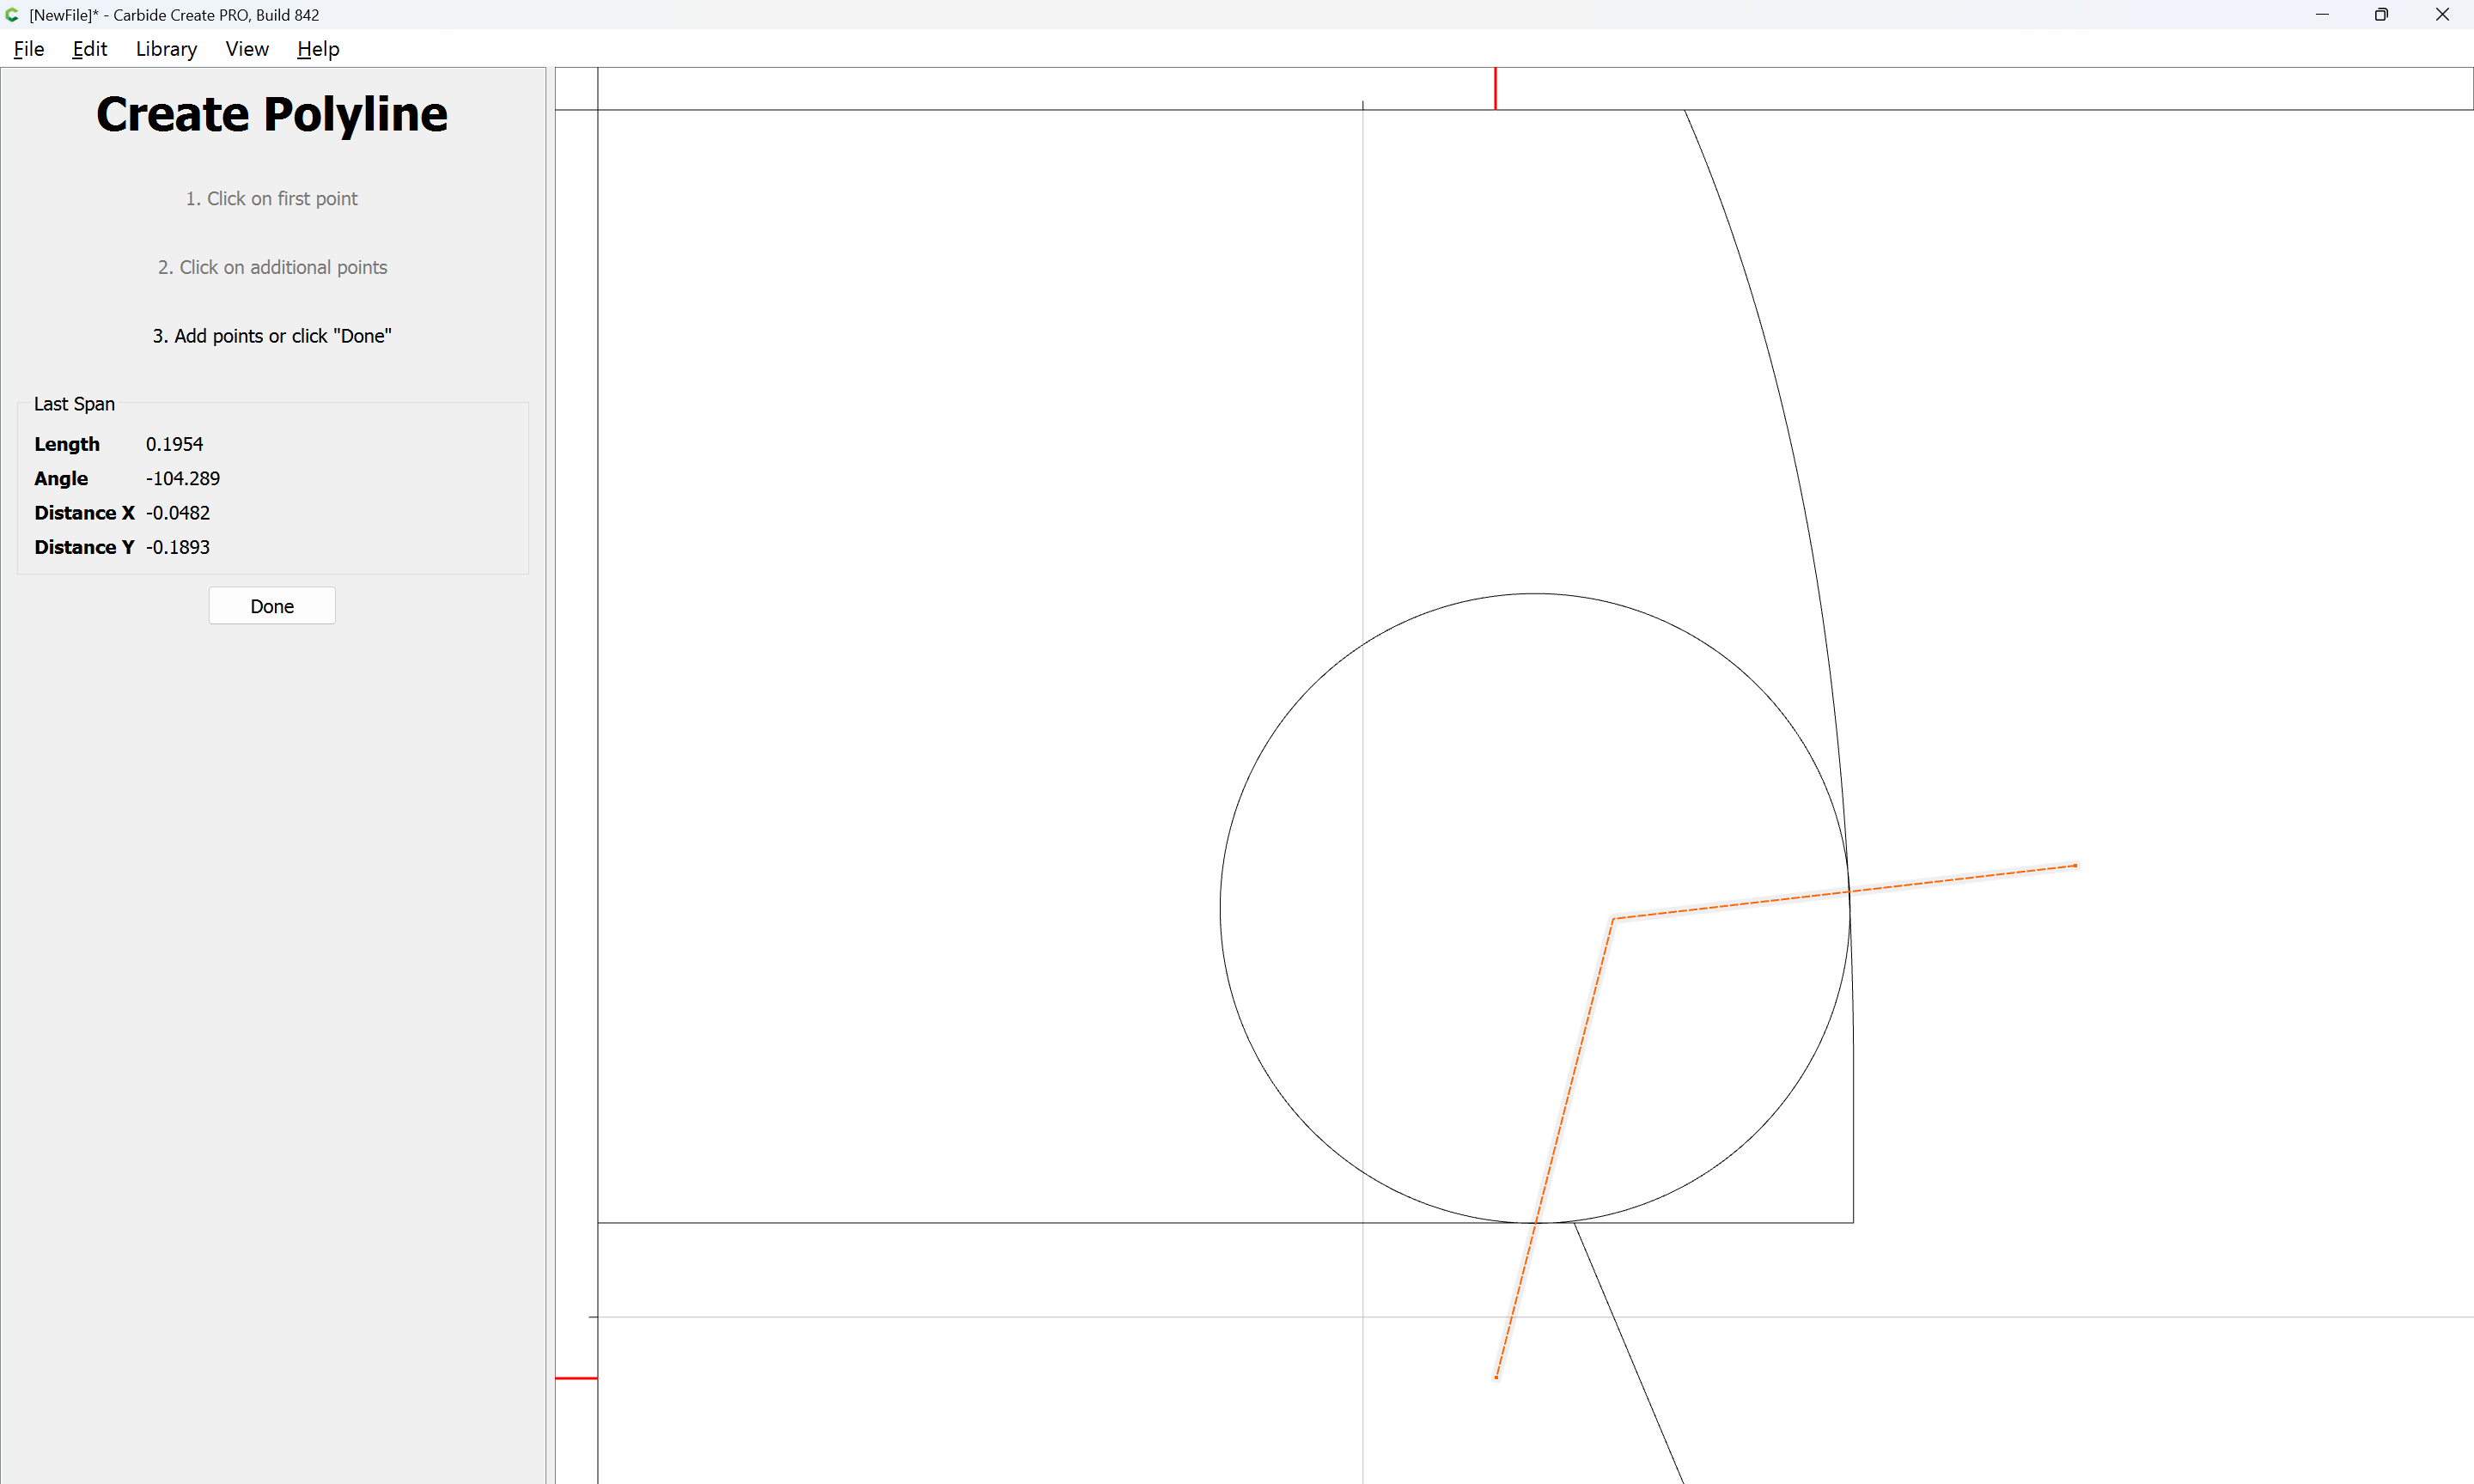
Task: Click the Angle value -104.289
Action: 183,478
